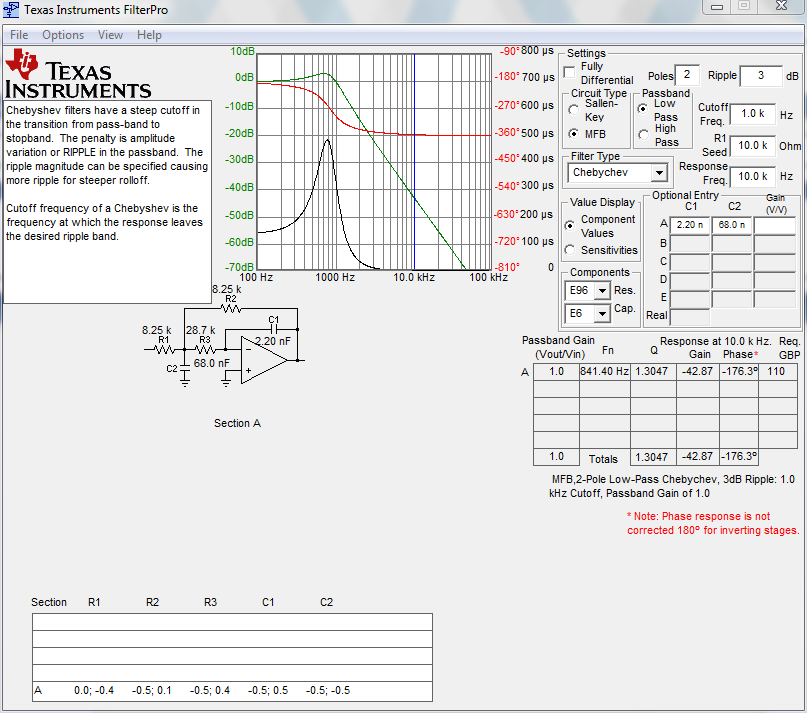The width and height of the screenshot is (807, 713).
Task: Choose the High Pass passband option
Action: click(x=643, y=135)
